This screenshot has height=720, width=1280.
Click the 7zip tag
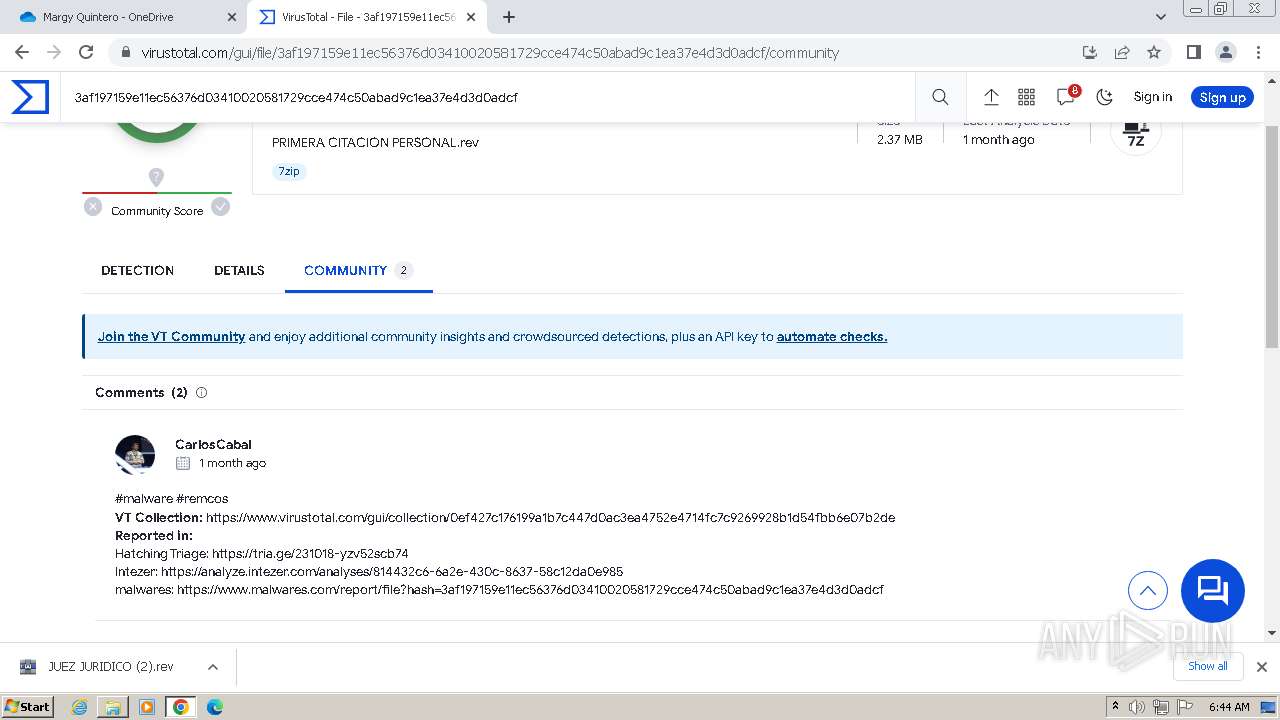click(289, 171)
